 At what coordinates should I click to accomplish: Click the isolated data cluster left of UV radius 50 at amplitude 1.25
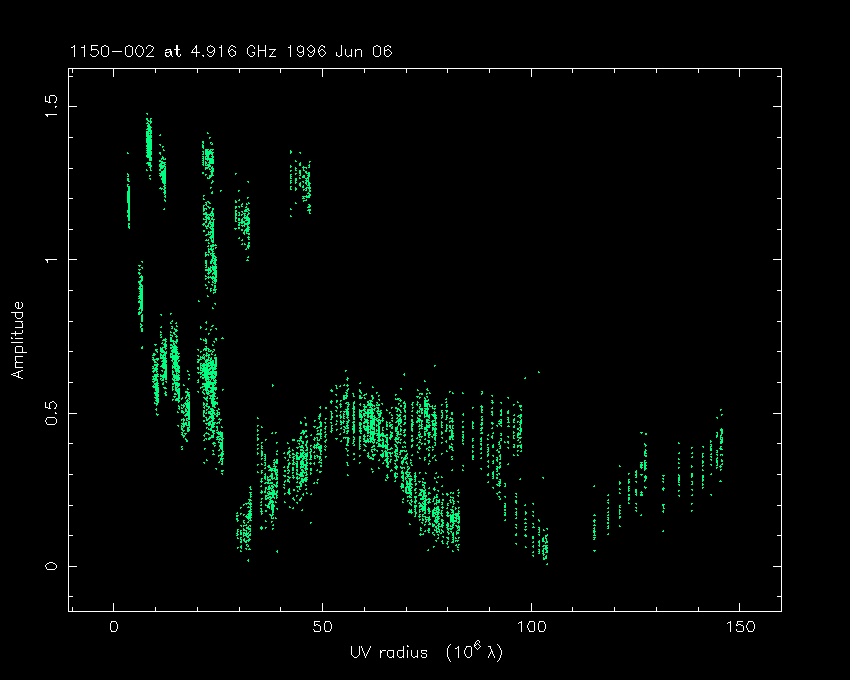[300, 180]
